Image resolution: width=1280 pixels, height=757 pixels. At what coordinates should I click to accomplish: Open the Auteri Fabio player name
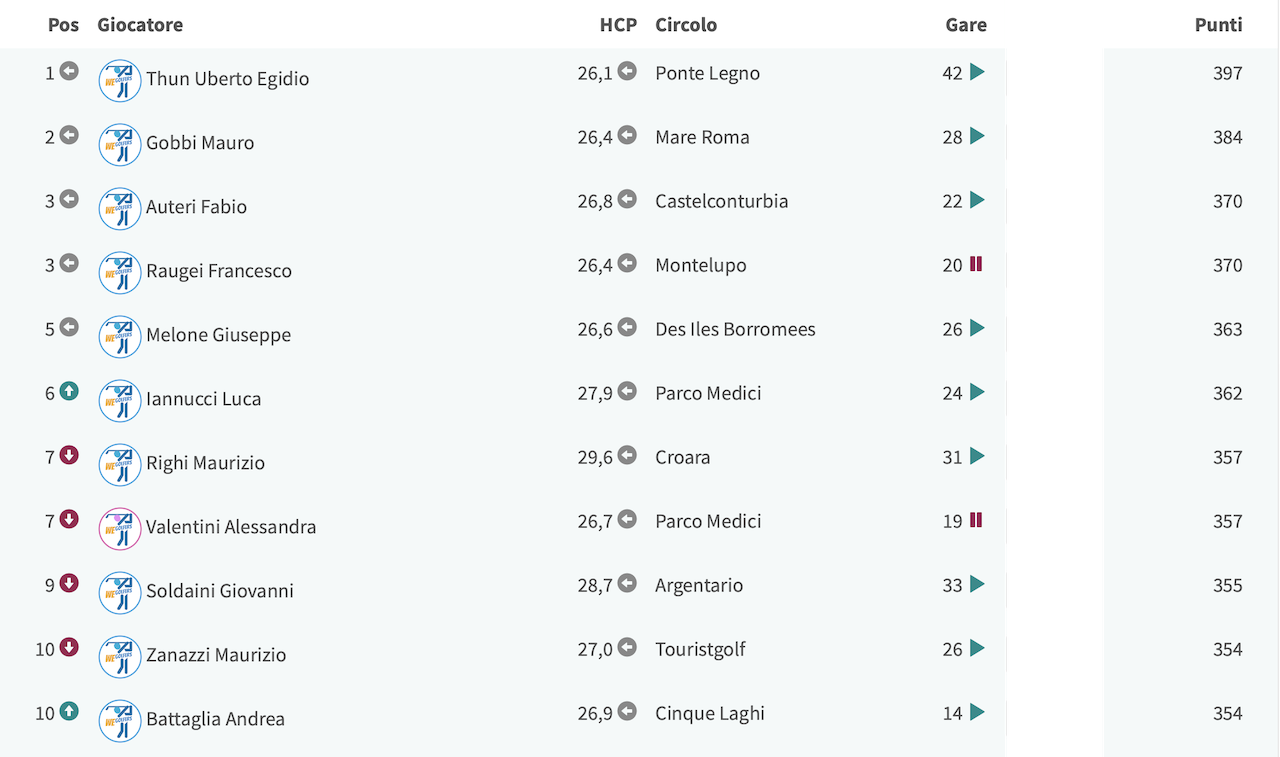196,207
